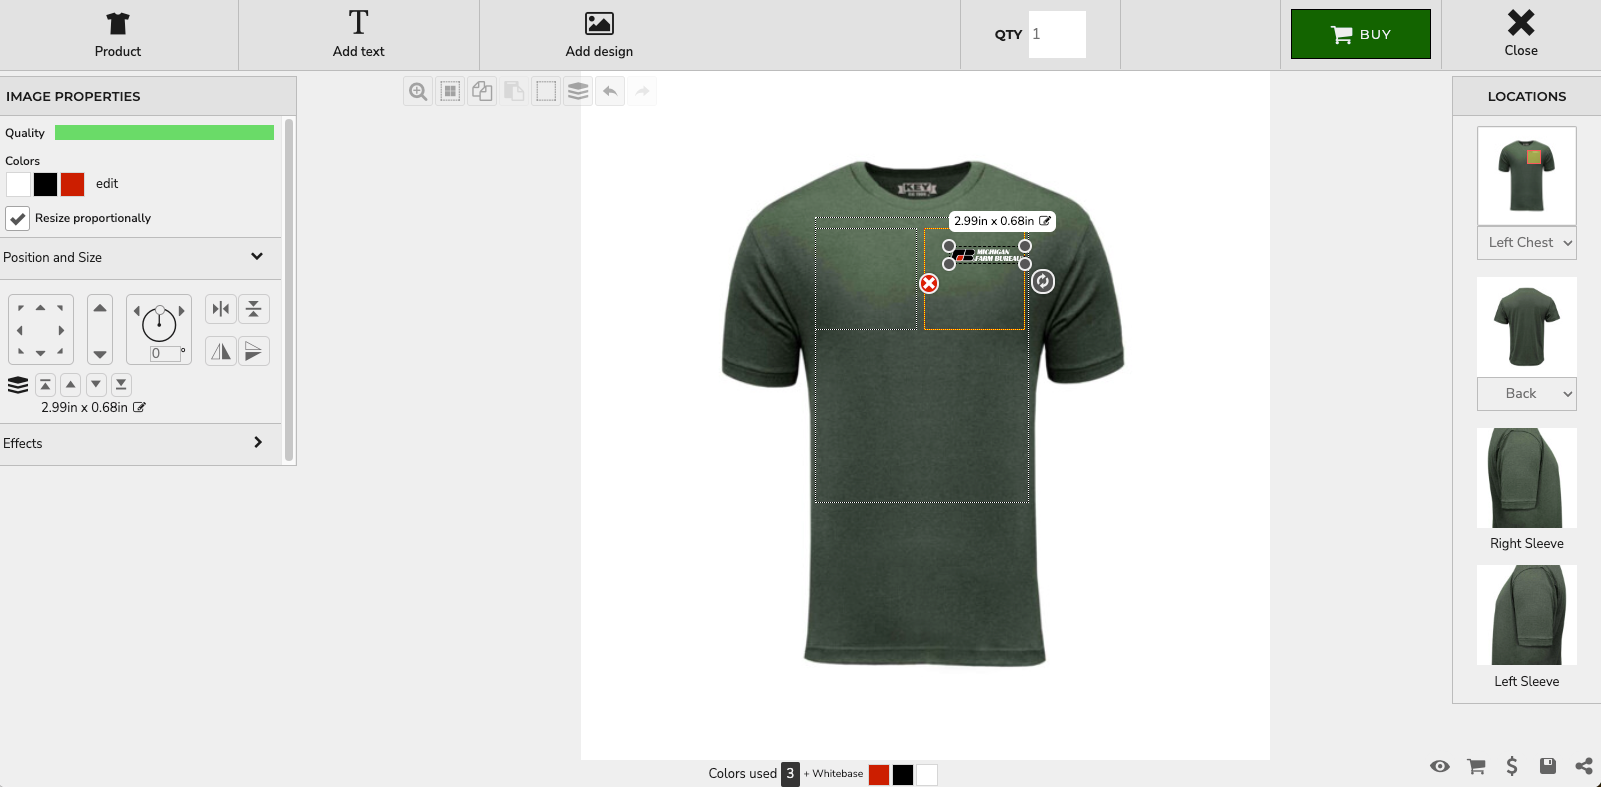Toggle preview eye icon at bottom right
Viewport: 1601px width, 787px height.
coord(1440,766)
